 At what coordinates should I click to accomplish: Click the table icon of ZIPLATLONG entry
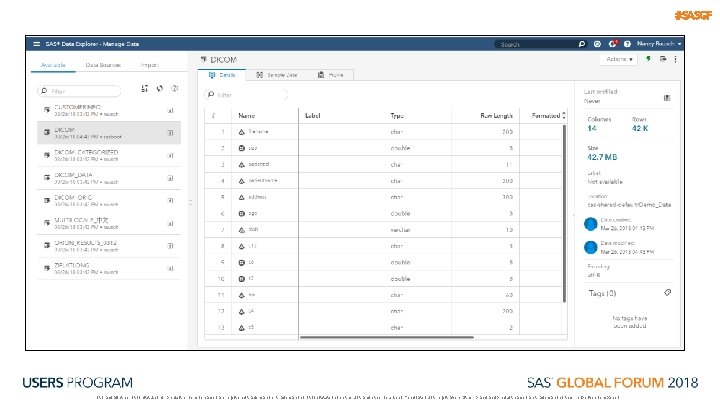[47, 268]
